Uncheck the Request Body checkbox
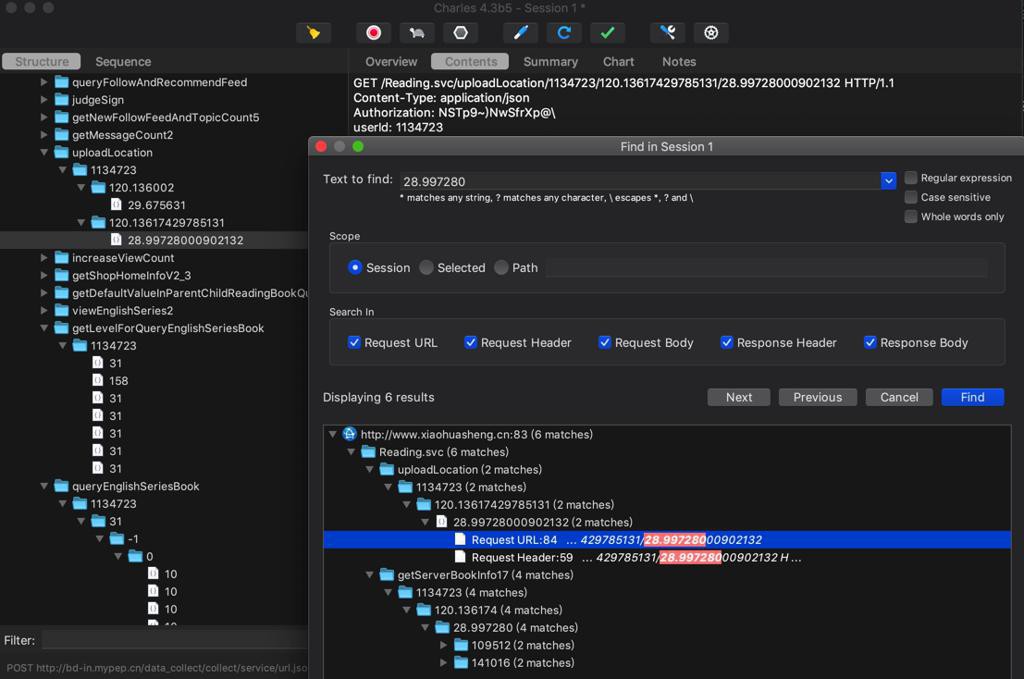 (x=605, y=342)
